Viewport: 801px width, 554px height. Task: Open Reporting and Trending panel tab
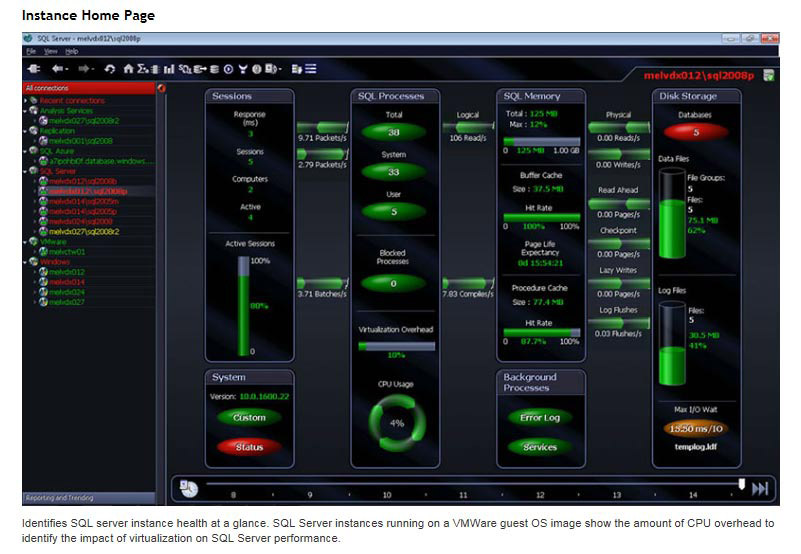[x=89, y=498]
